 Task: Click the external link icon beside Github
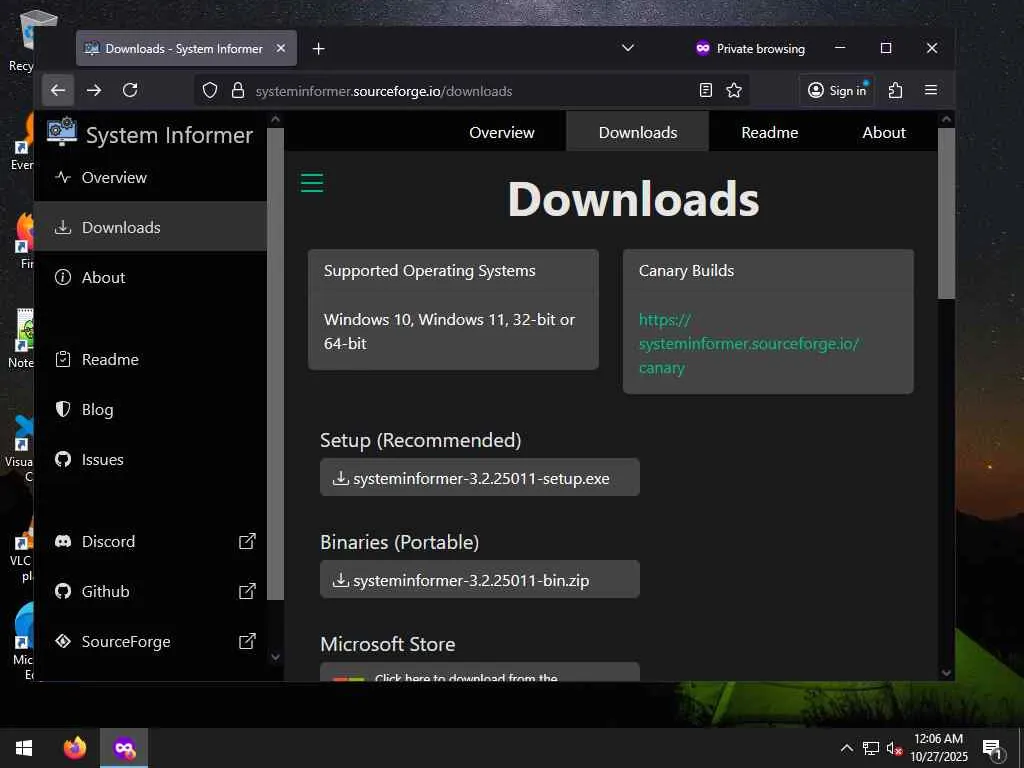tap(247, 592)
